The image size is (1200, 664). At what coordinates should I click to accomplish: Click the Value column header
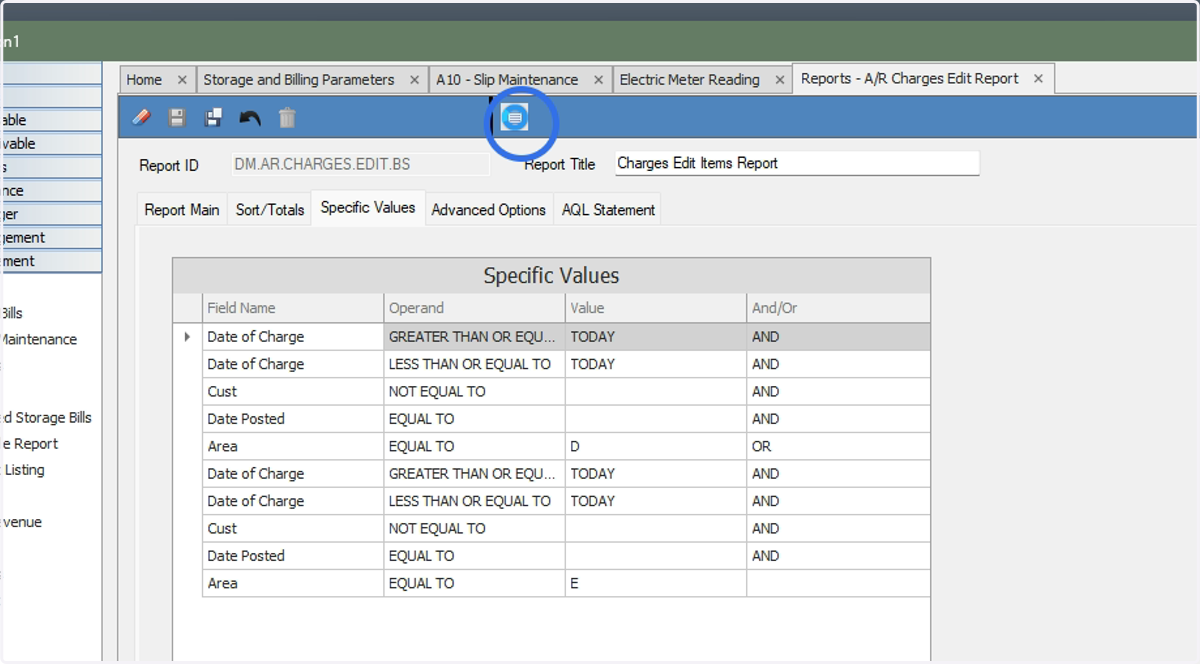click(656, 308)
